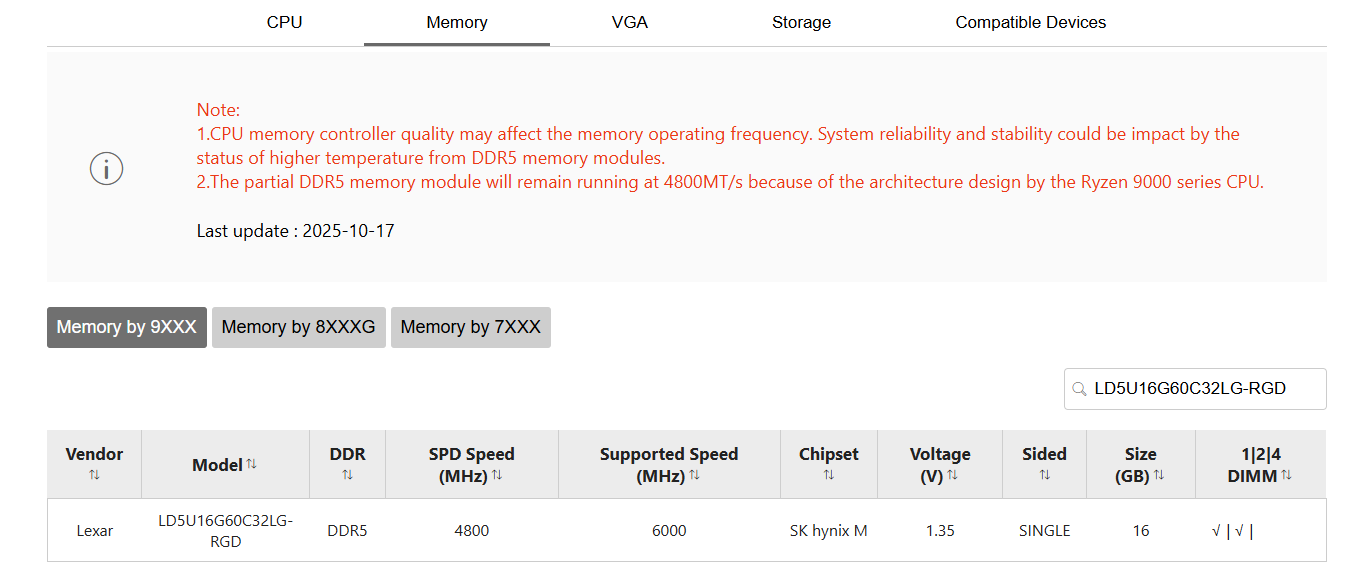Sort table by Sided column arrows
The height and width of the screenshot is (581, 1355).
point(1044,475)
